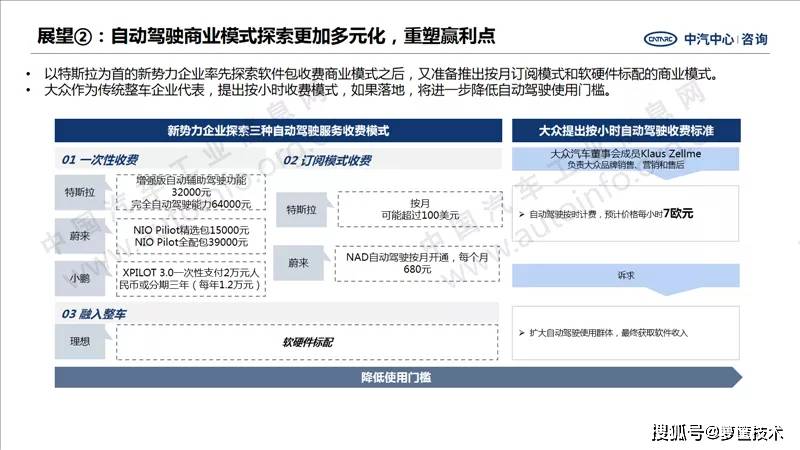
Task: Click the XPILOT 3.0 pricing box
Action: (191, 279)
